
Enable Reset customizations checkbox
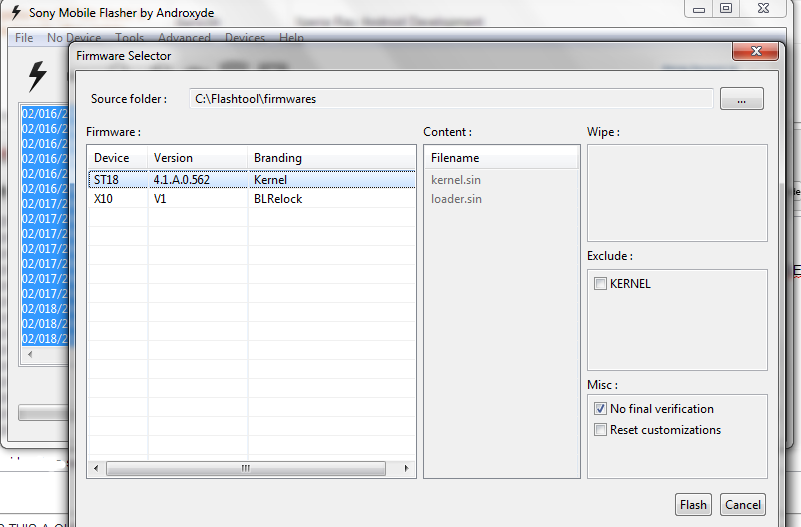coord(600,429)
